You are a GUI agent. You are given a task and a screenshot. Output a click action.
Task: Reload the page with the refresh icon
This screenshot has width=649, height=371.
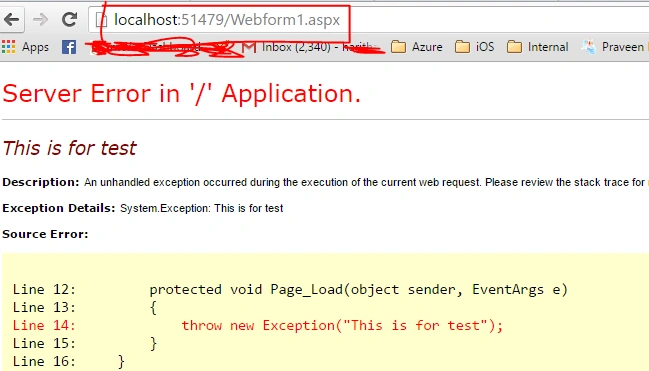click(70, 19)
